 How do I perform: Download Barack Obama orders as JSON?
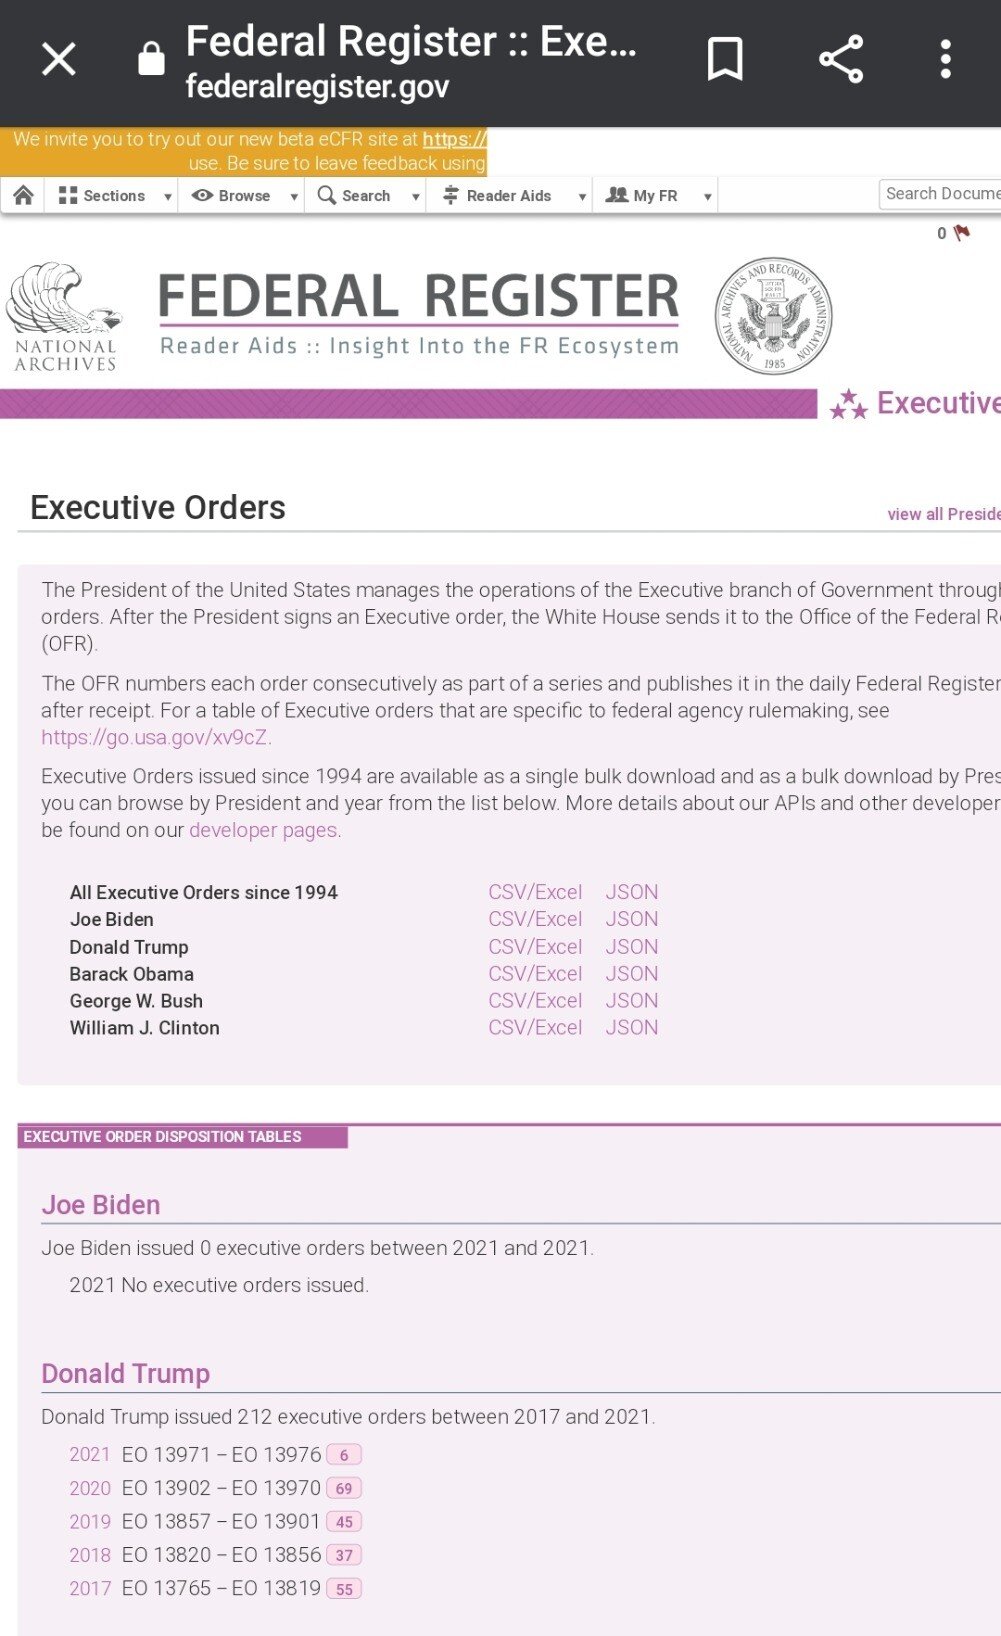[x=631, y=974]
